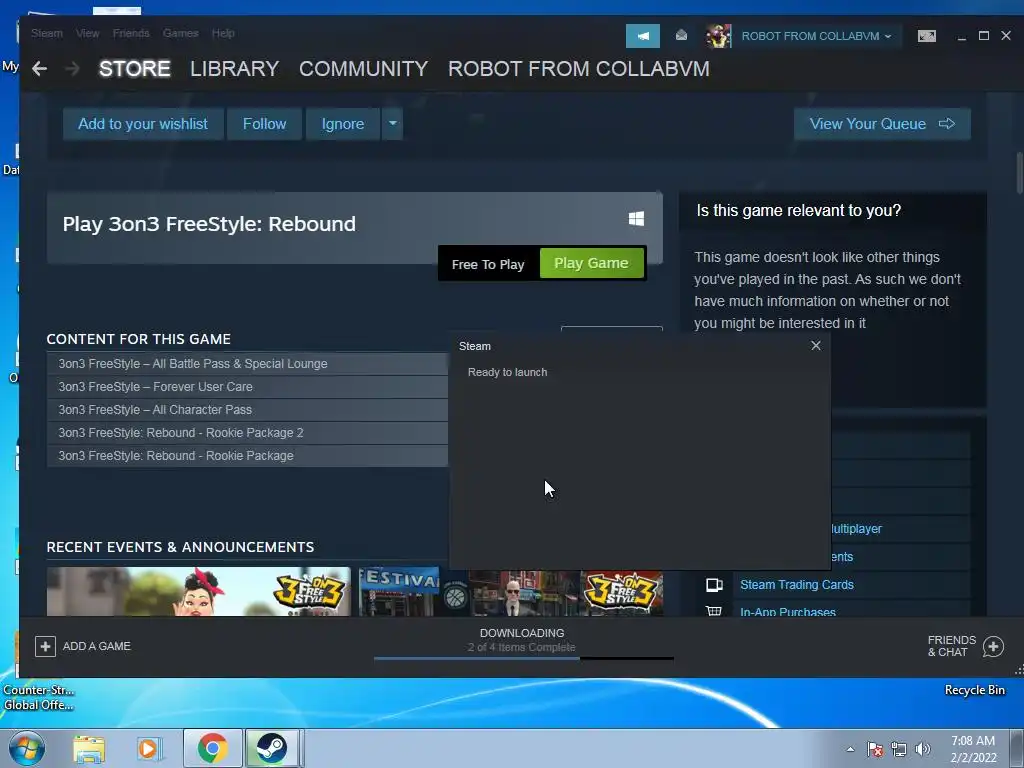Open the Windows Start menu

coord(27,748)
